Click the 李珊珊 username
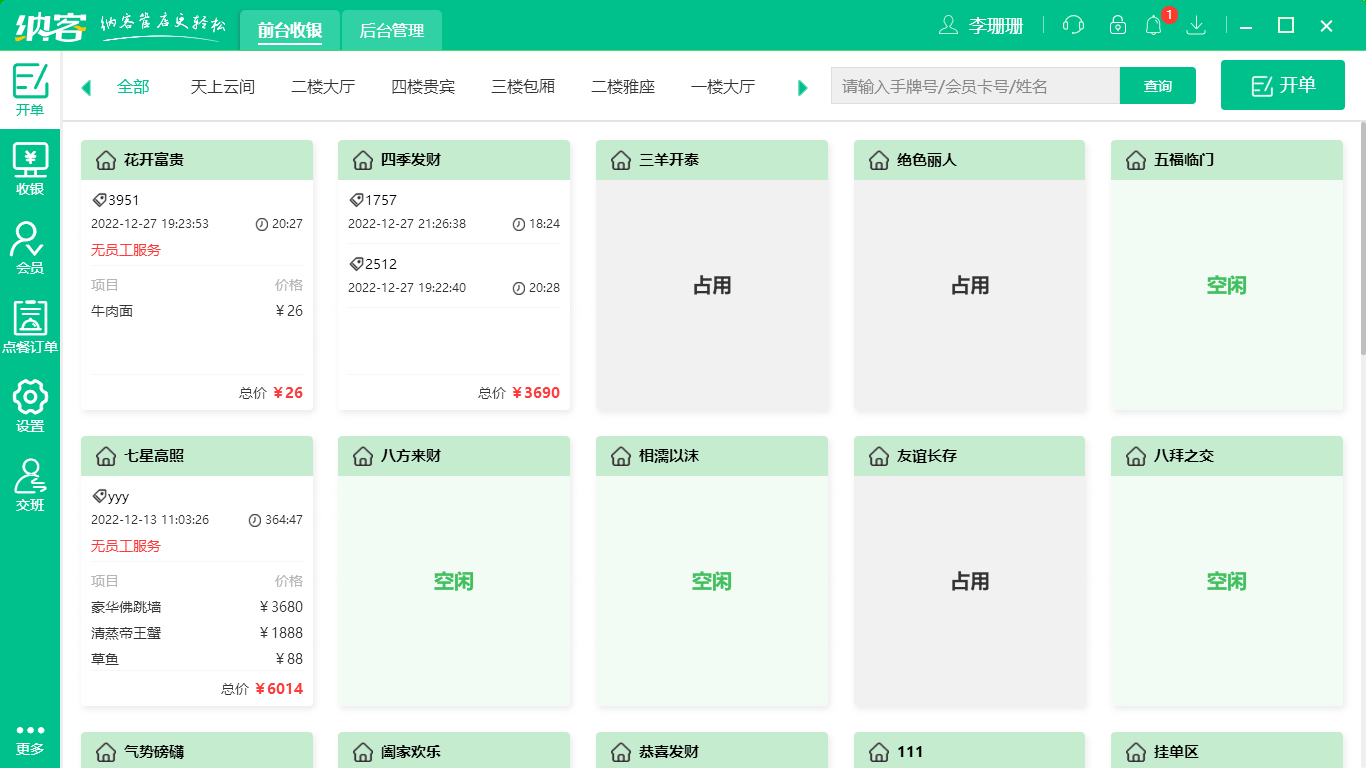Viewport: 1366px width, 768px height. pyautogui.click(x=996, y=26)
